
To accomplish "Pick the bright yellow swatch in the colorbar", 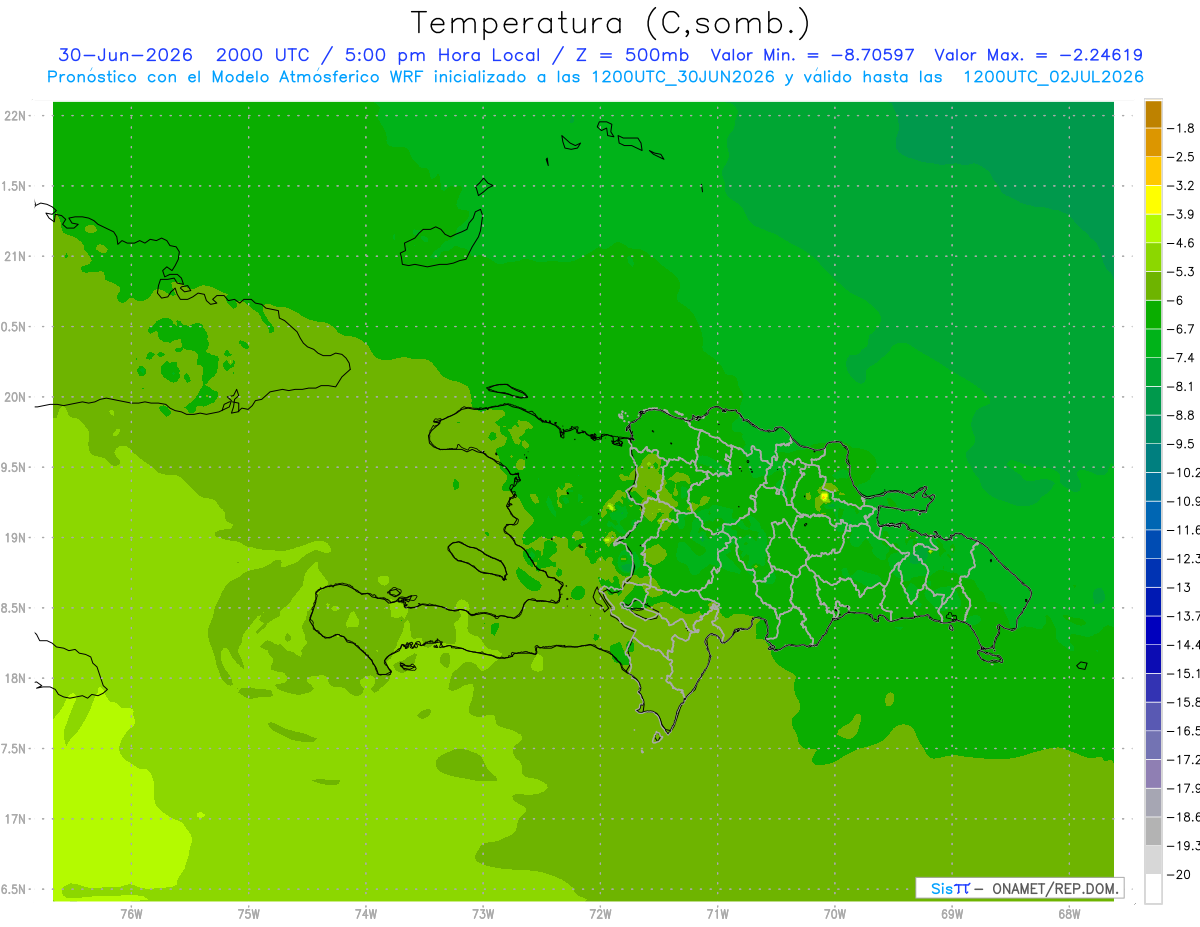I will (x=1153, y=200).
